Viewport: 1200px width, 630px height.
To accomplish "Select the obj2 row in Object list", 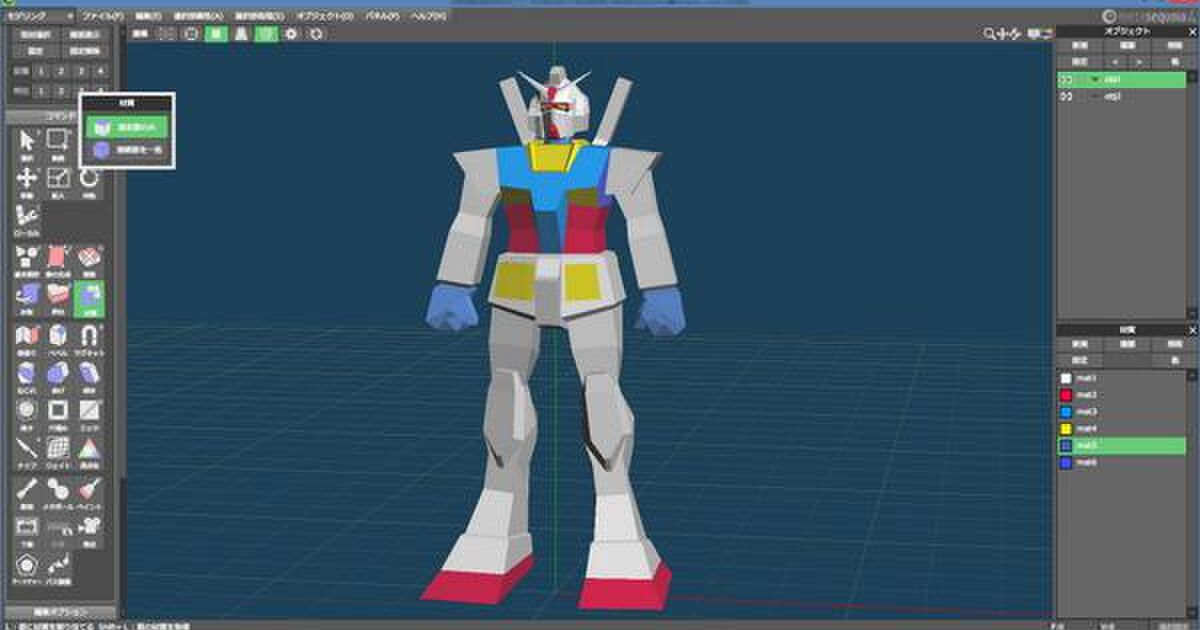I will (1120, 96).
